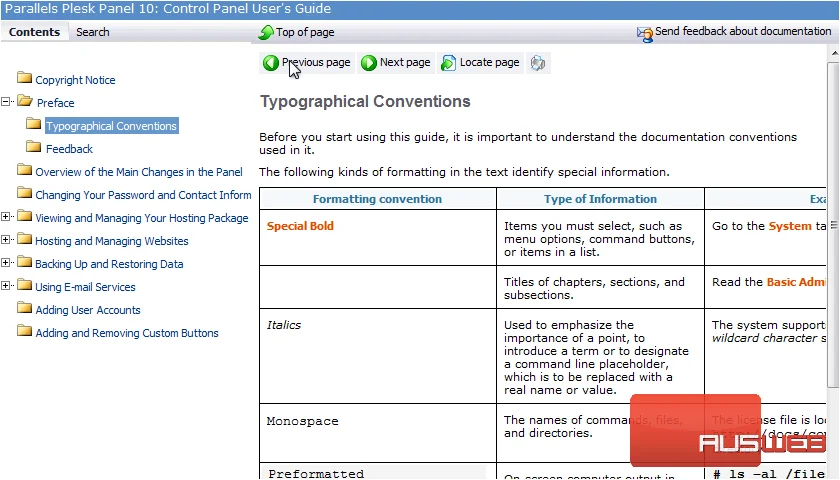This screenshot has width=840, height=480.
Task: Click the vertical scrollbar thumb
Action: click(834, 225)
